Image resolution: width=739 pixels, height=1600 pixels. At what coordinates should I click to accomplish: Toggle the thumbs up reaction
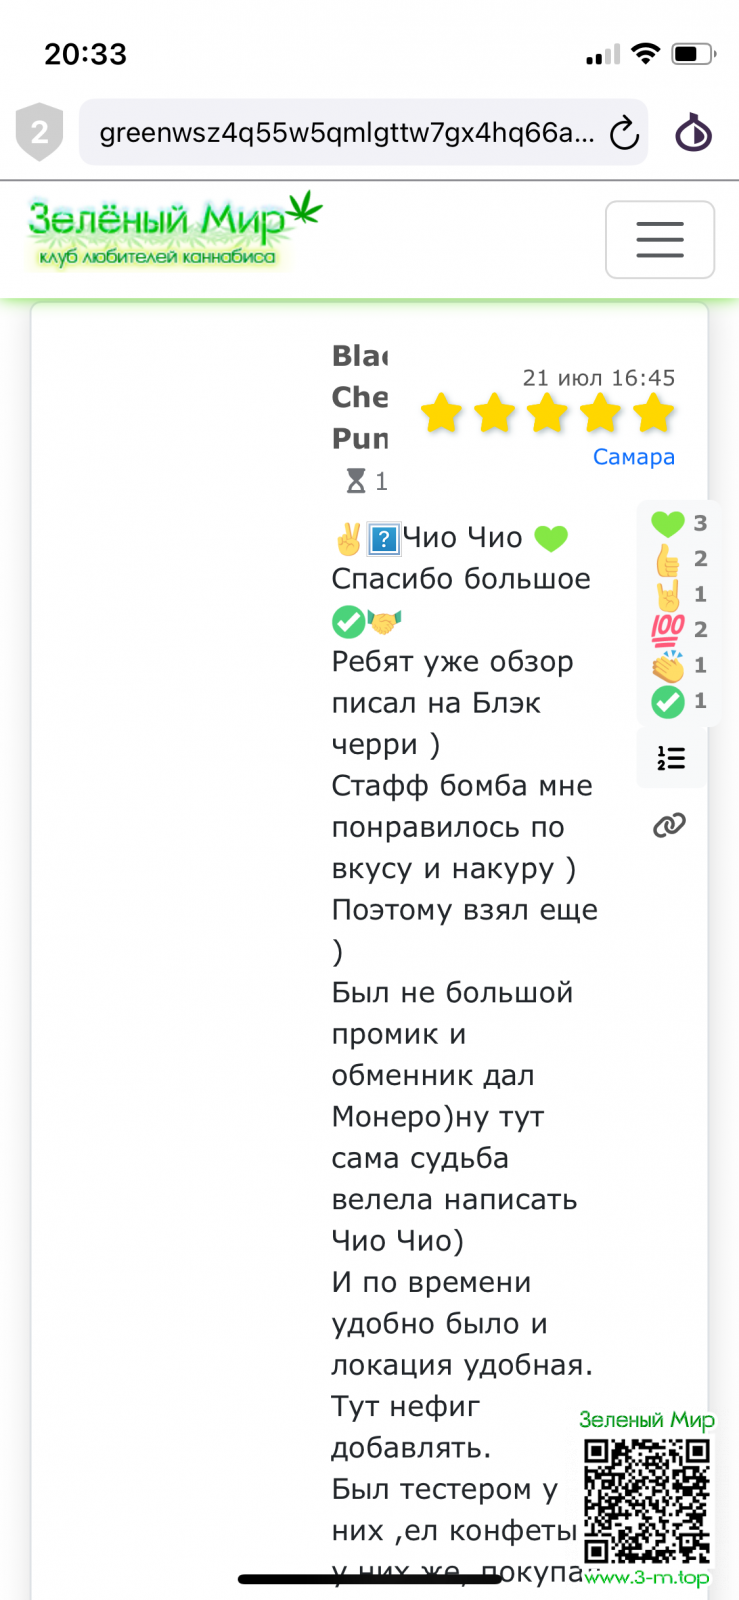pyautogui.click(x=668, y=559)
